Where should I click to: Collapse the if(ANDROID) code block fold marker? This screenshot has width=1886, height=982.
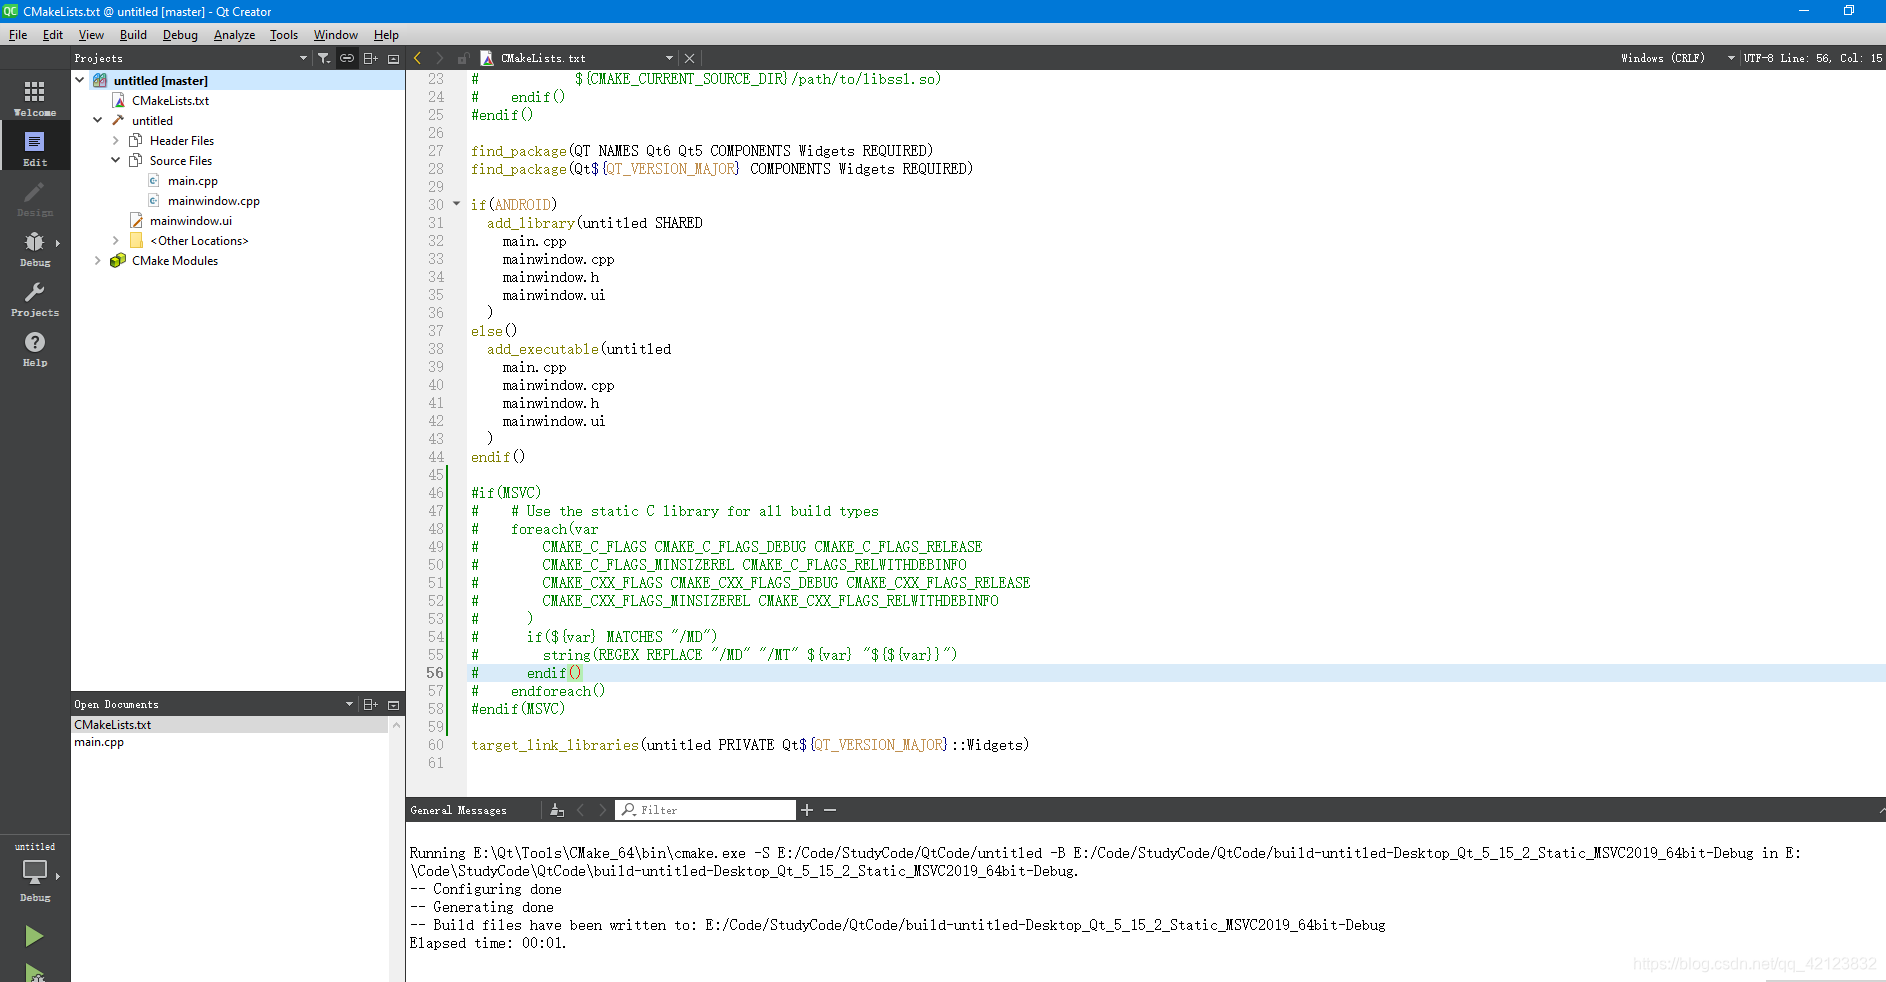tap(456, 204)
